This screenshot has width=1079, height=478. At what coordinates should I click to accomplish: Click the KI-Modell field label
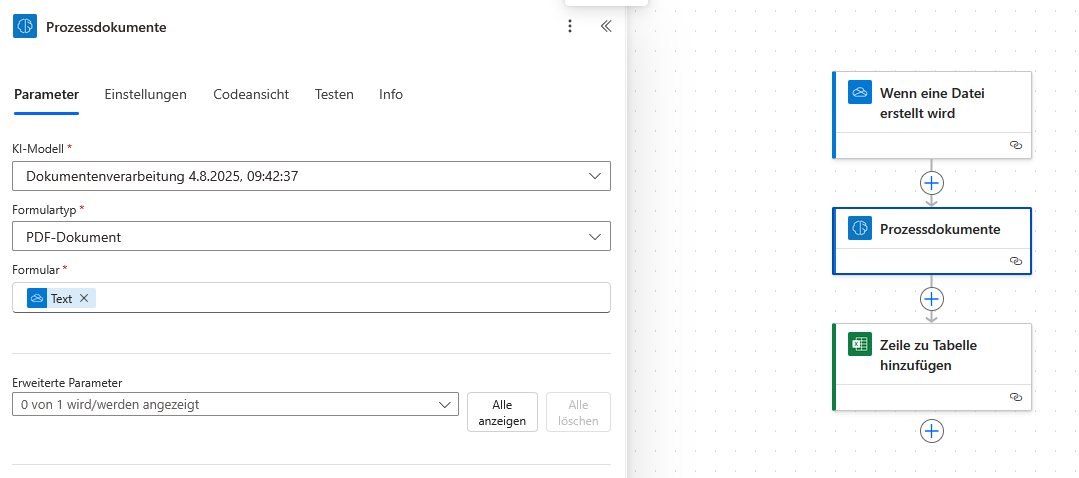coord(39,148)
